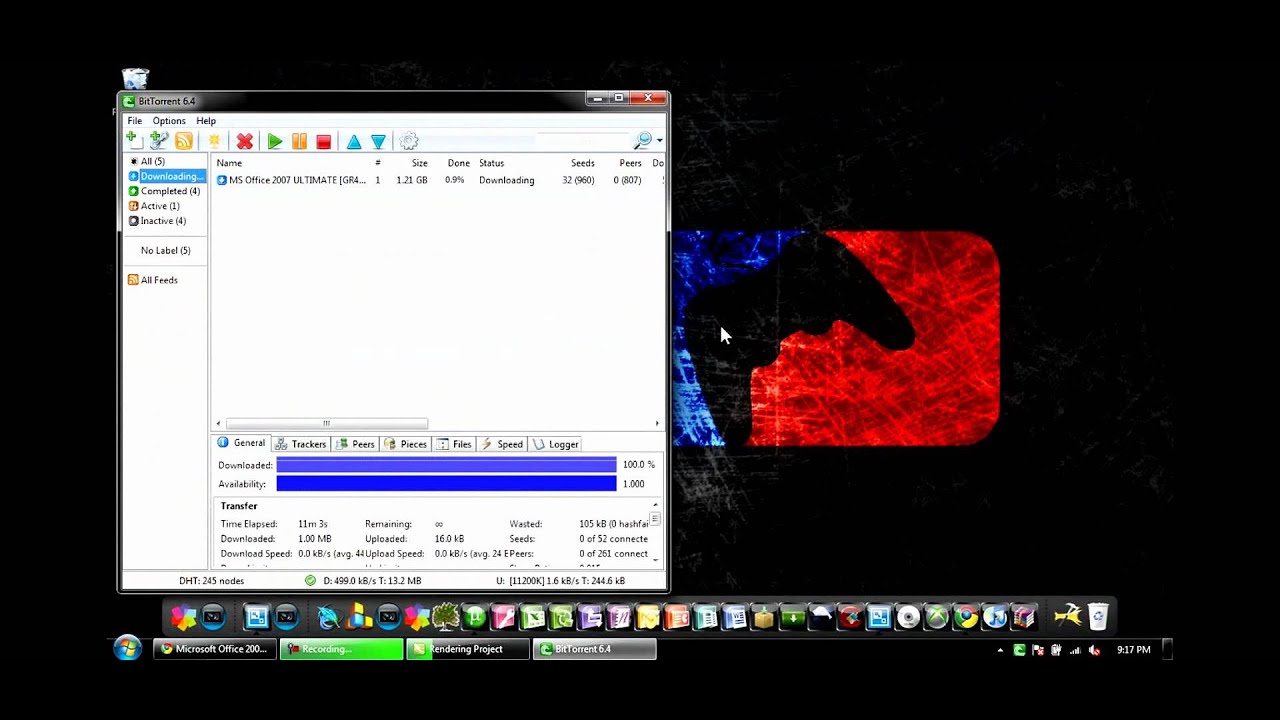The image size is (1280, 720).
Task: Switch to the Logger tab
Action: [556, 444]
